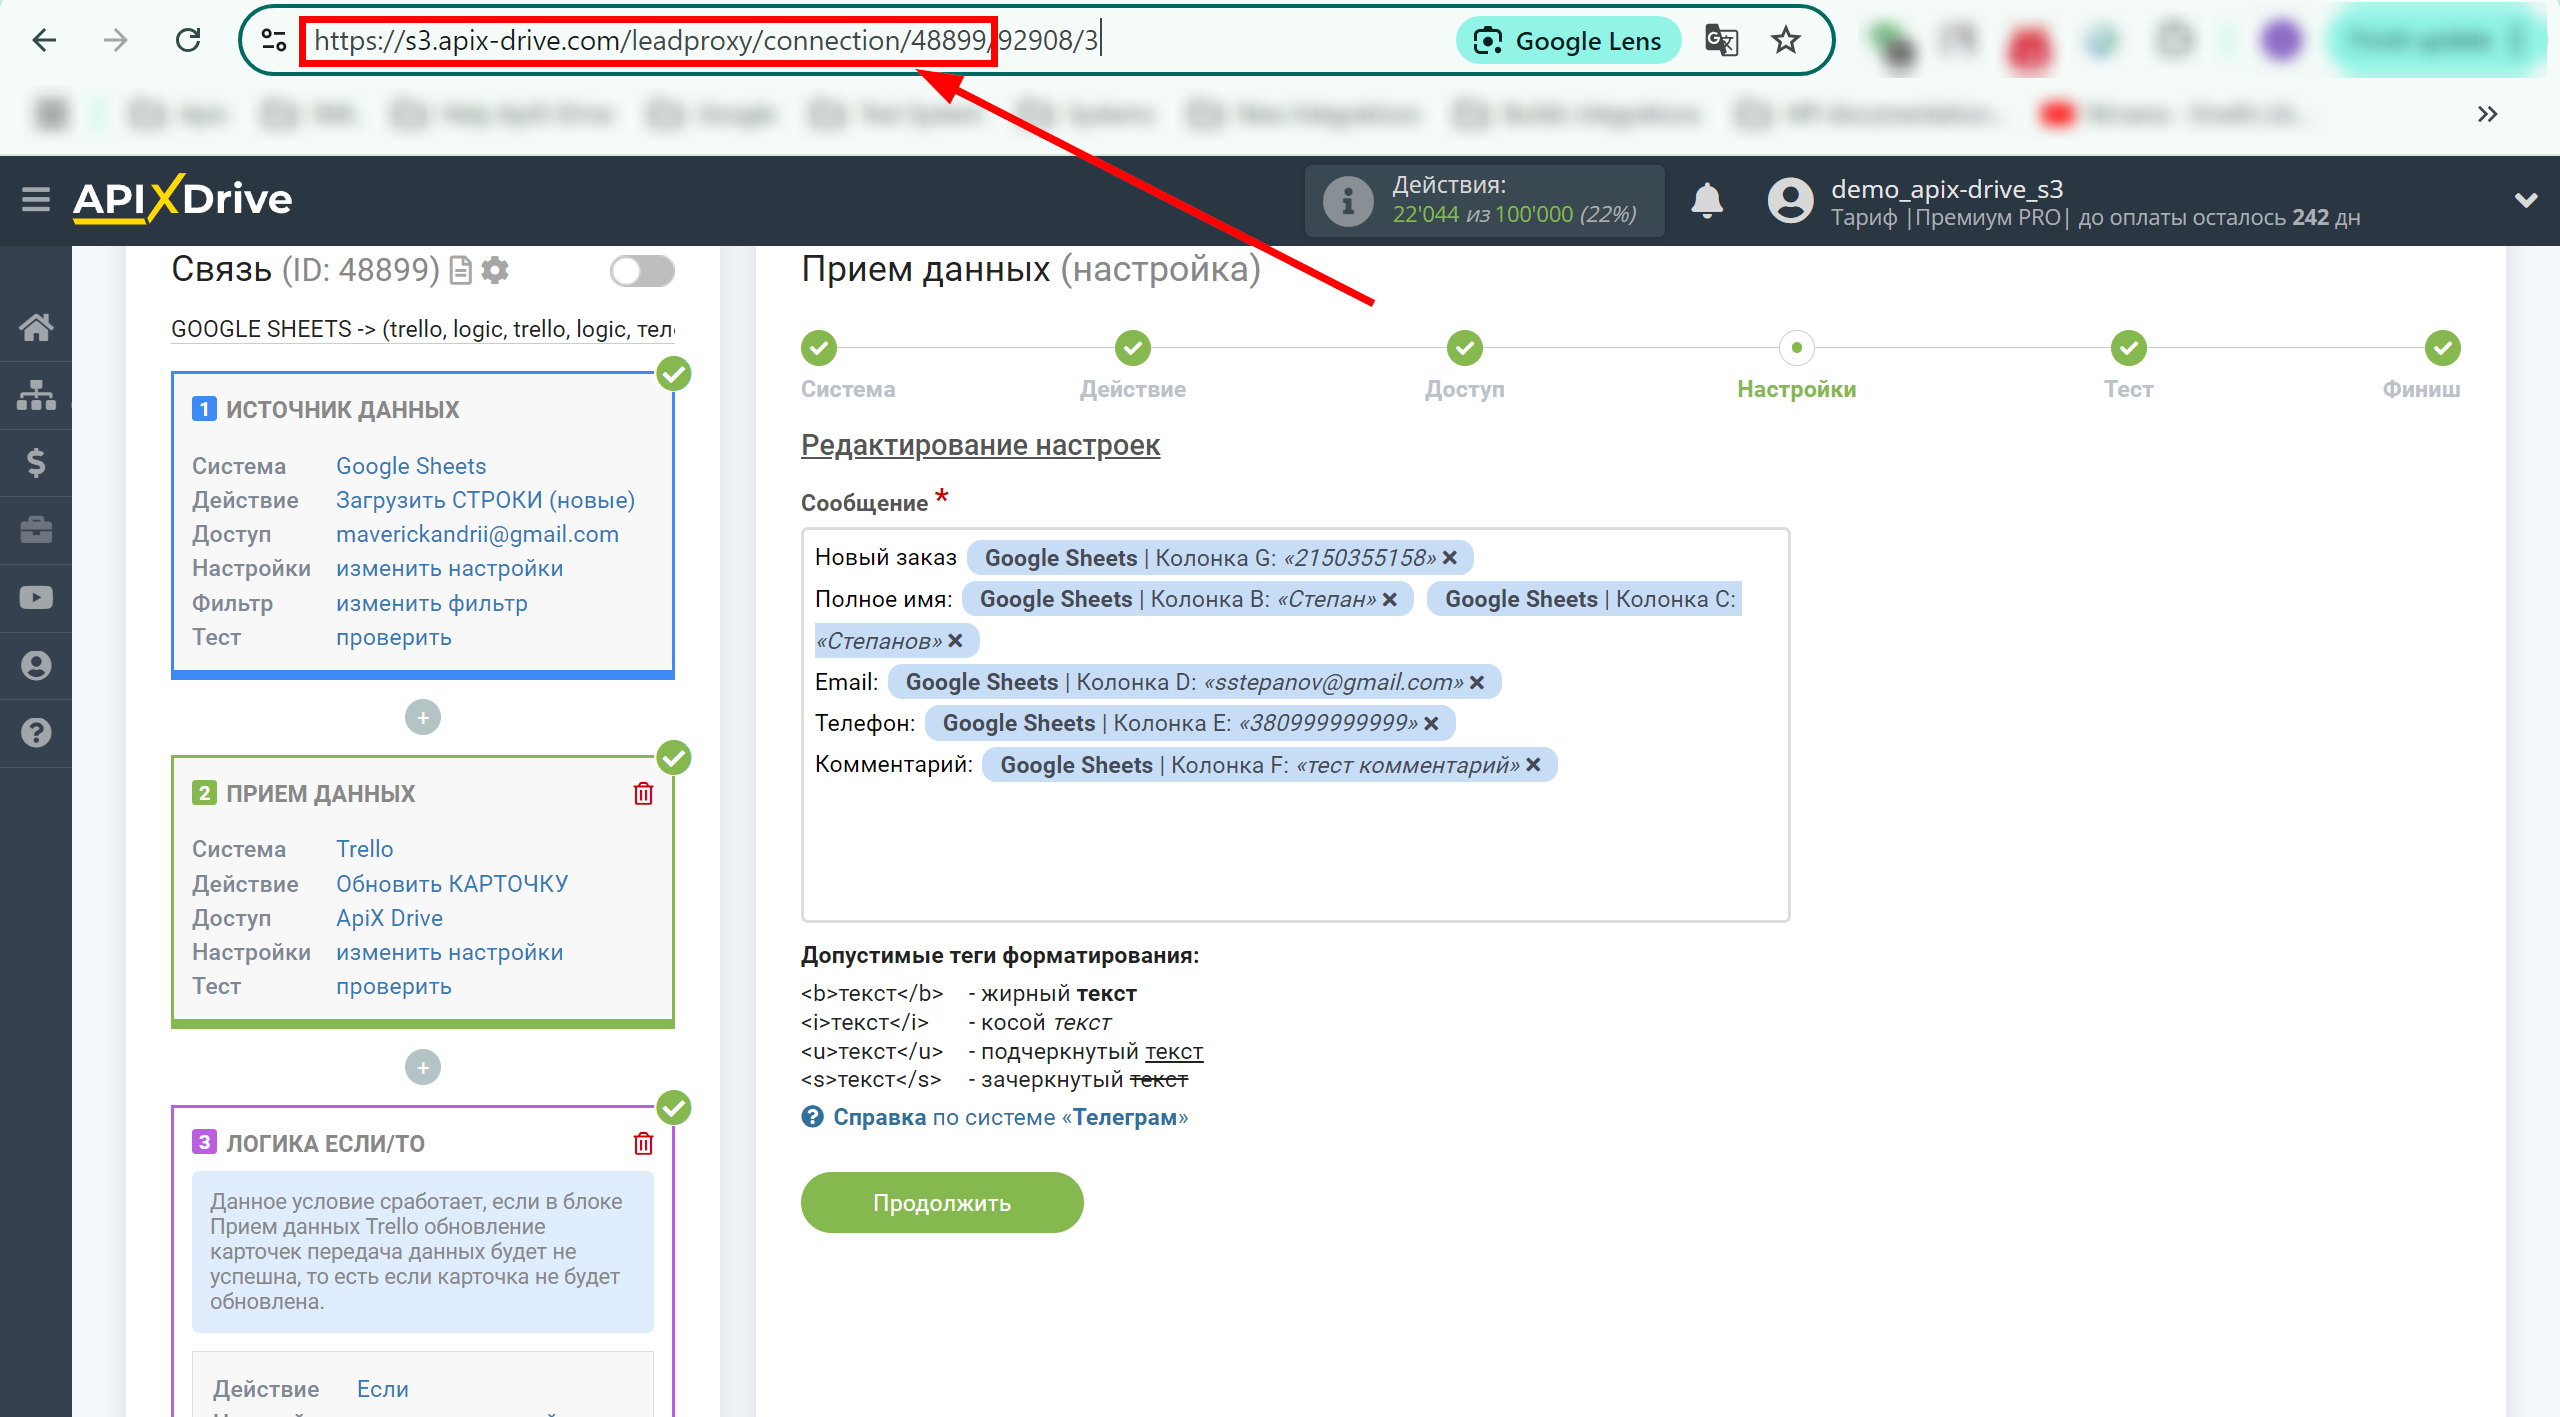The height and width of the screenshot is (1417, 2560).
Task: Add step after source data block
Action: coord(423,718)
